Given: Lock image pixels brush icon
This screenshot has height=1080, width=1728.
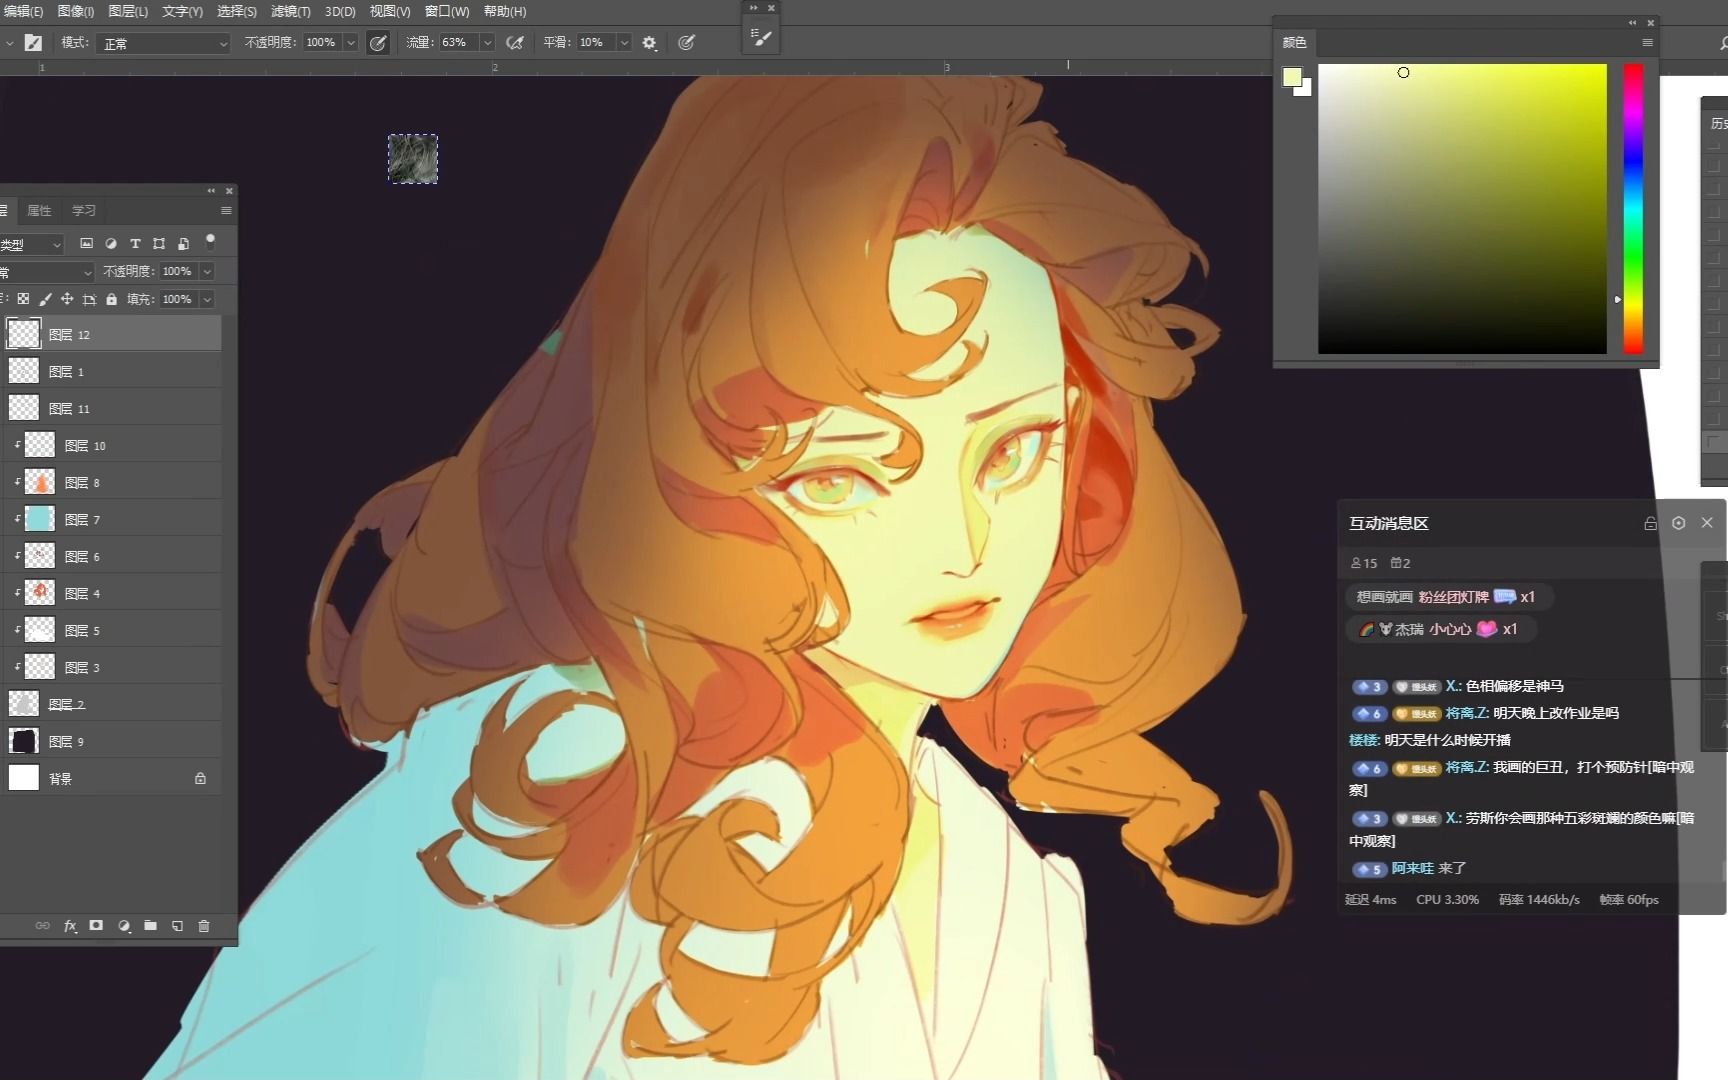Looking at the screenshot, I should pos(45,299).
